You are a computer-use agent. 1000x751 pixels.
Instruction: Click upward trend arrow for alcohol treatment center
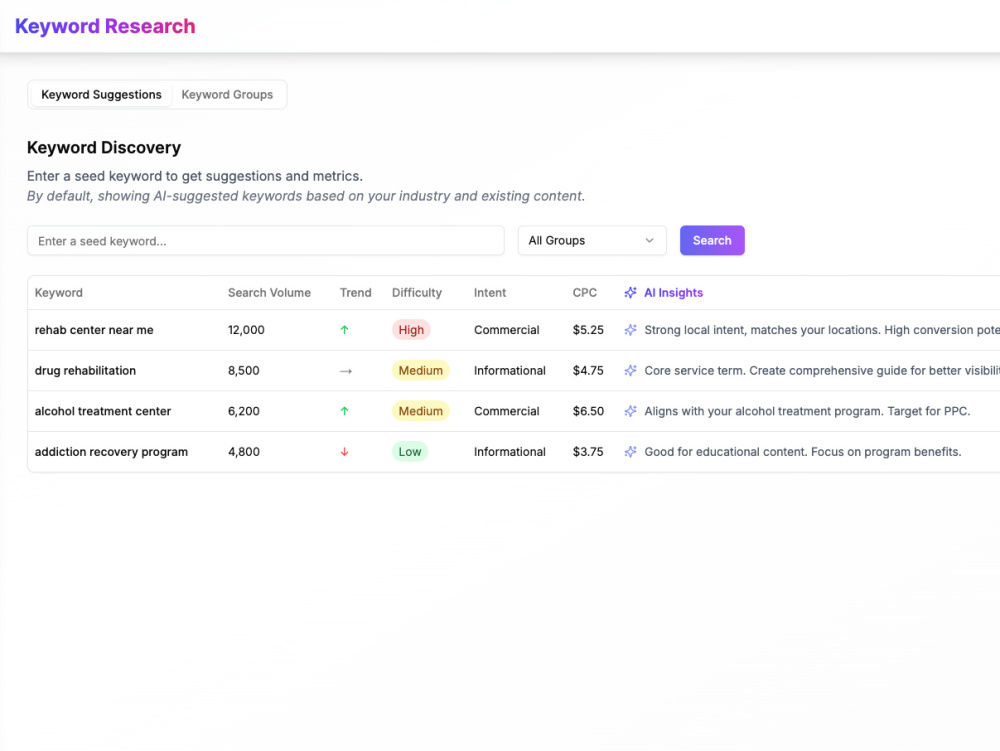pyautogui.click(x=344, y=411)
